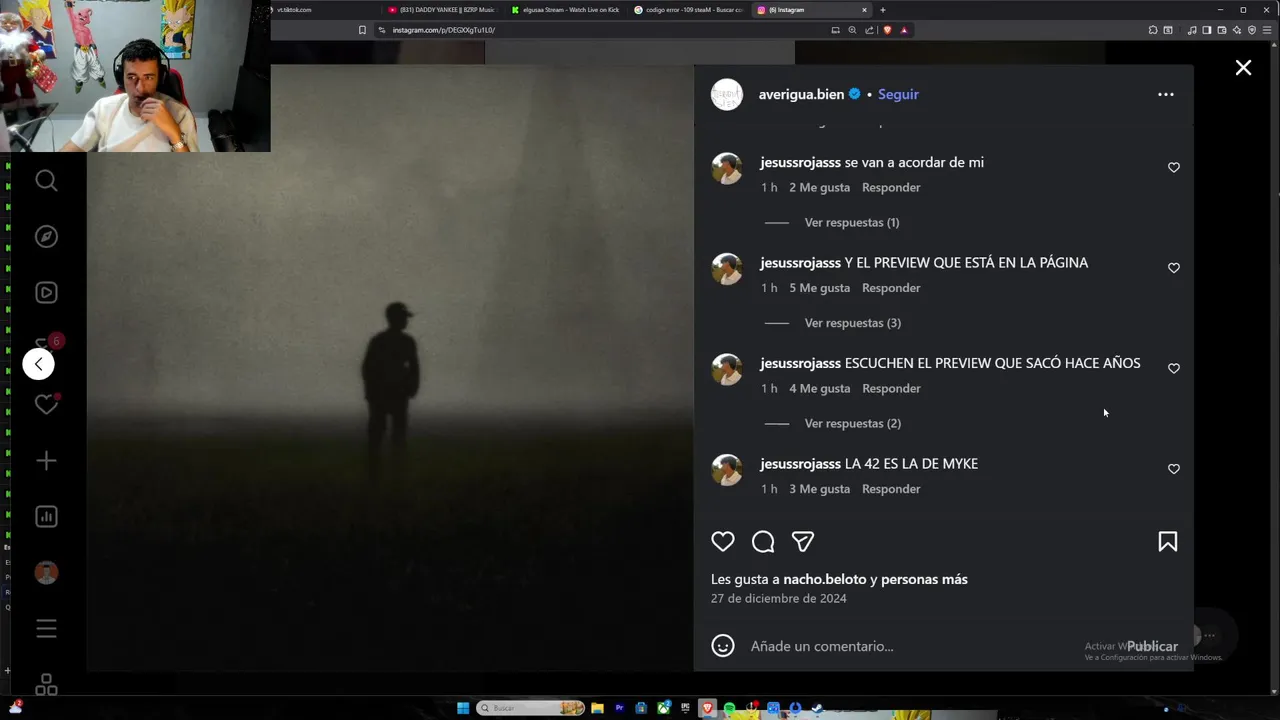The width and height of the screenshot is (1280, 720).
Task: Open profile avatar in the sidebar
Action: tap(46, 573)
